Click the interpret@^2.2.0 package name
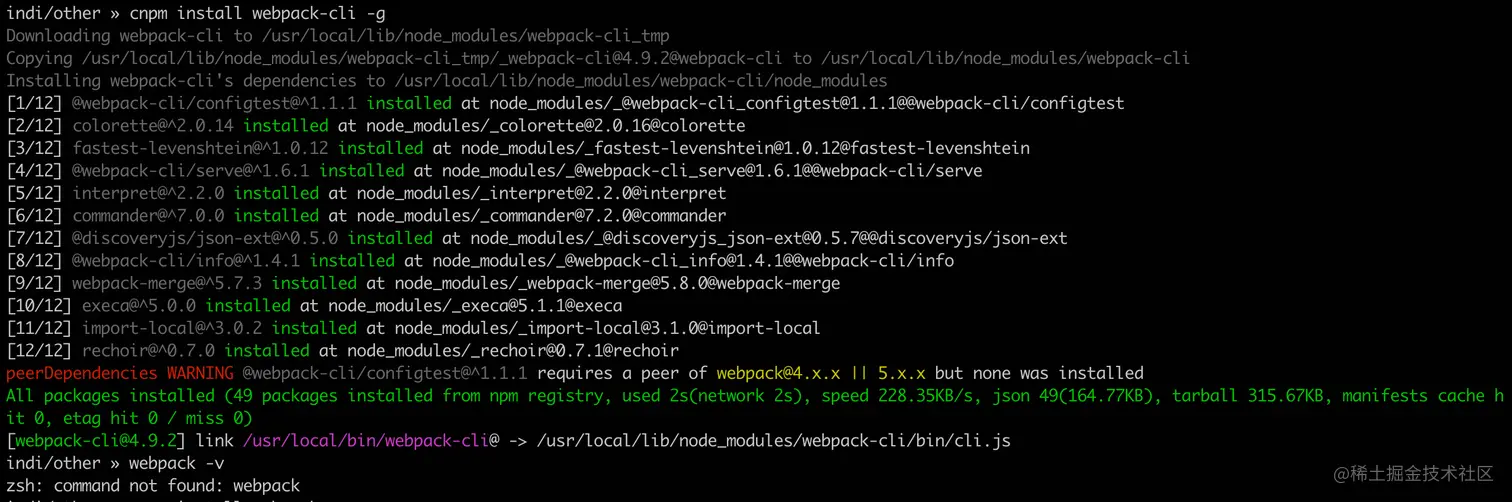Screen dimensions: 1512x502 [x=148, y=193]
